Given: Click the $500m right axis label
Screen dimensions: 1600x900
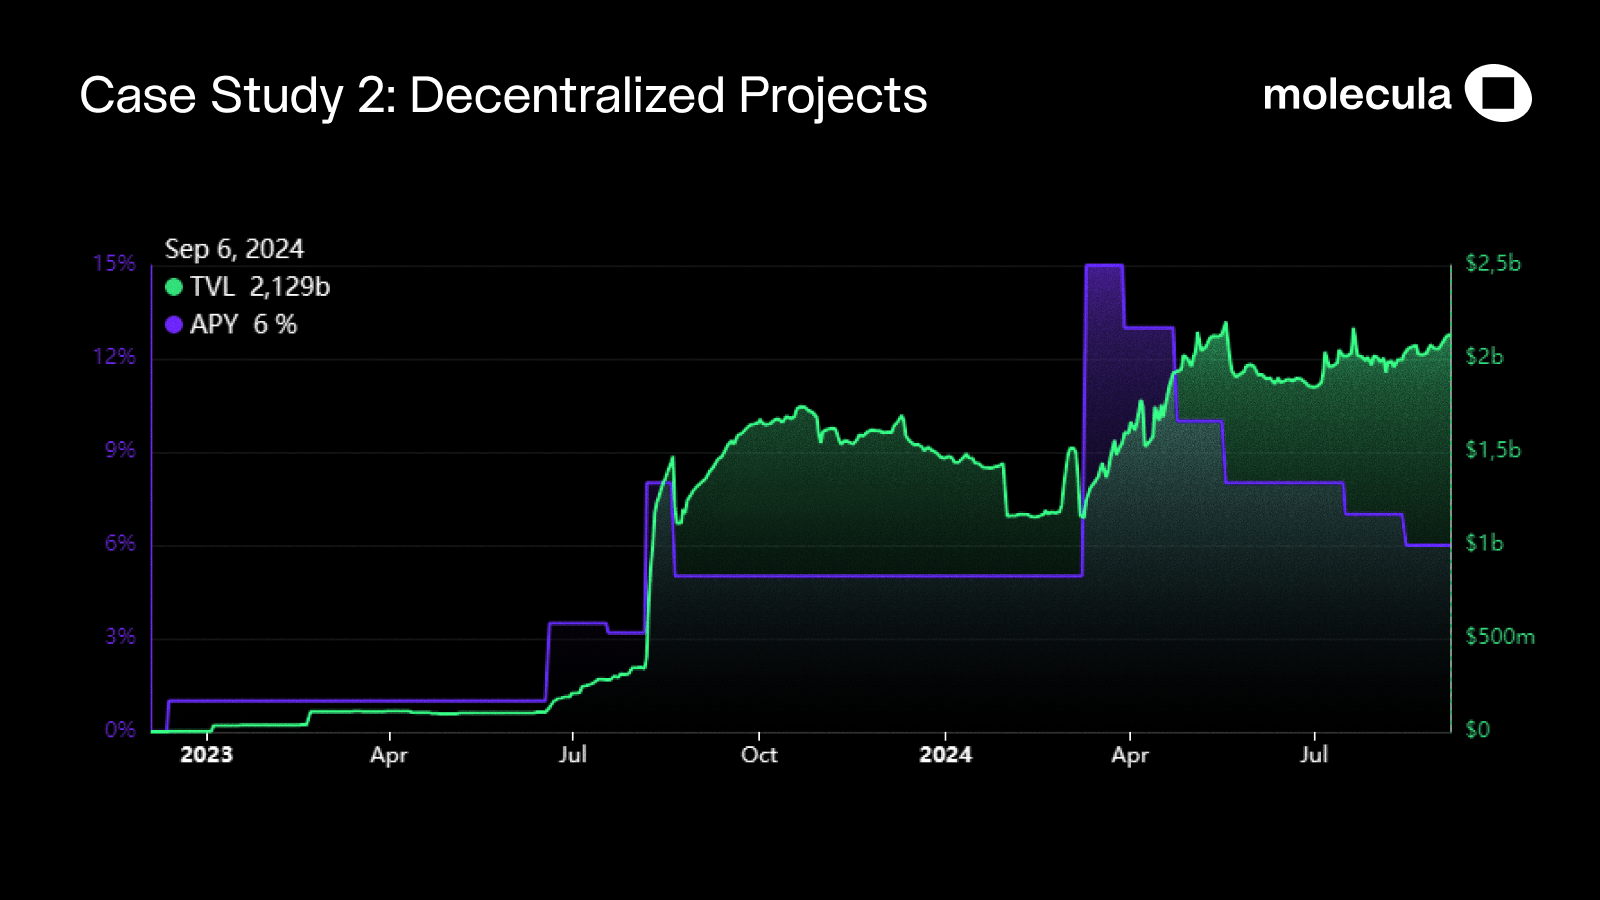Looking at the screenshot, I should point(1500,637).
